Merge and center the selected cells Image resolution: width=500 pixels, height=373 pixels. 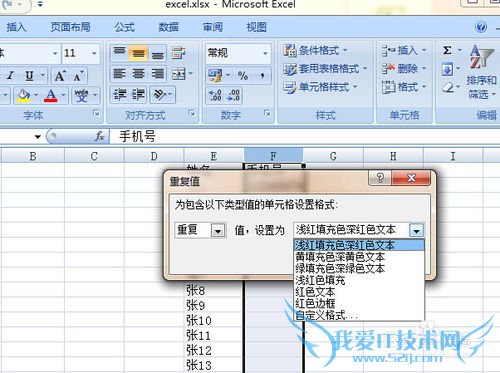click(x=179, y=74)
